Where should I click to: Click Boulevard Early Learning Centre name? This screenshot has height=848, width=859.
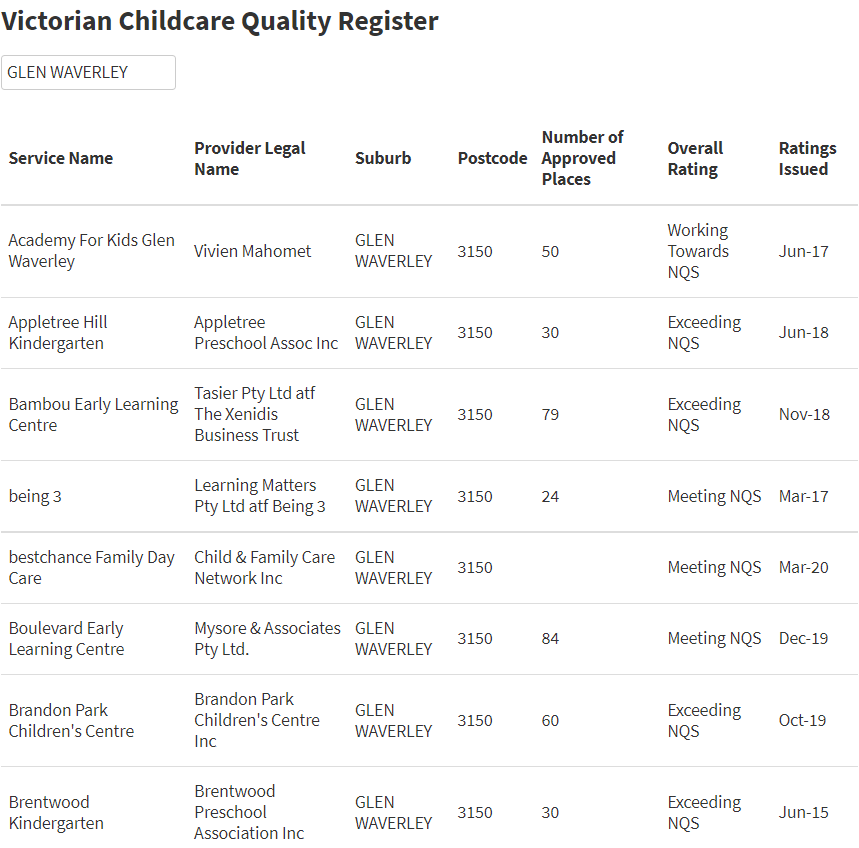(x=66, y=639)
